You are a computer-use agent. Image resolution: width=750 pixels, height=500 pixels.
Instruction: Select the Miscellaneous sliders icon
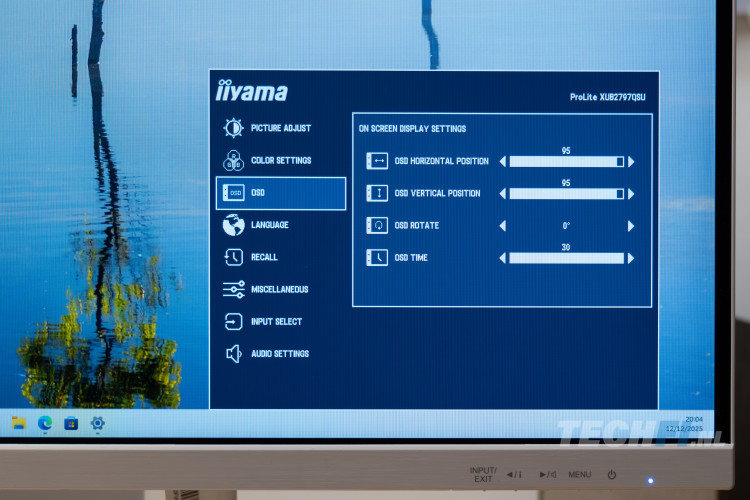tap(233, 289)
